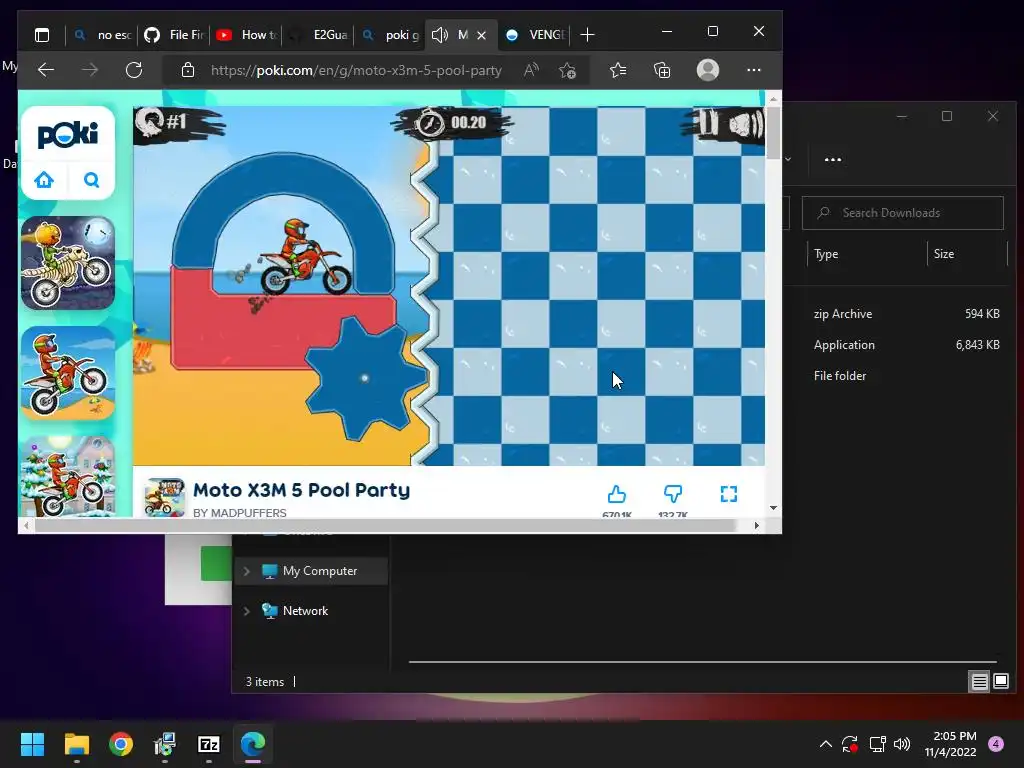Close the Moto X3M tab
Viewport: 1024px width, 768px height.
(481, 35)
